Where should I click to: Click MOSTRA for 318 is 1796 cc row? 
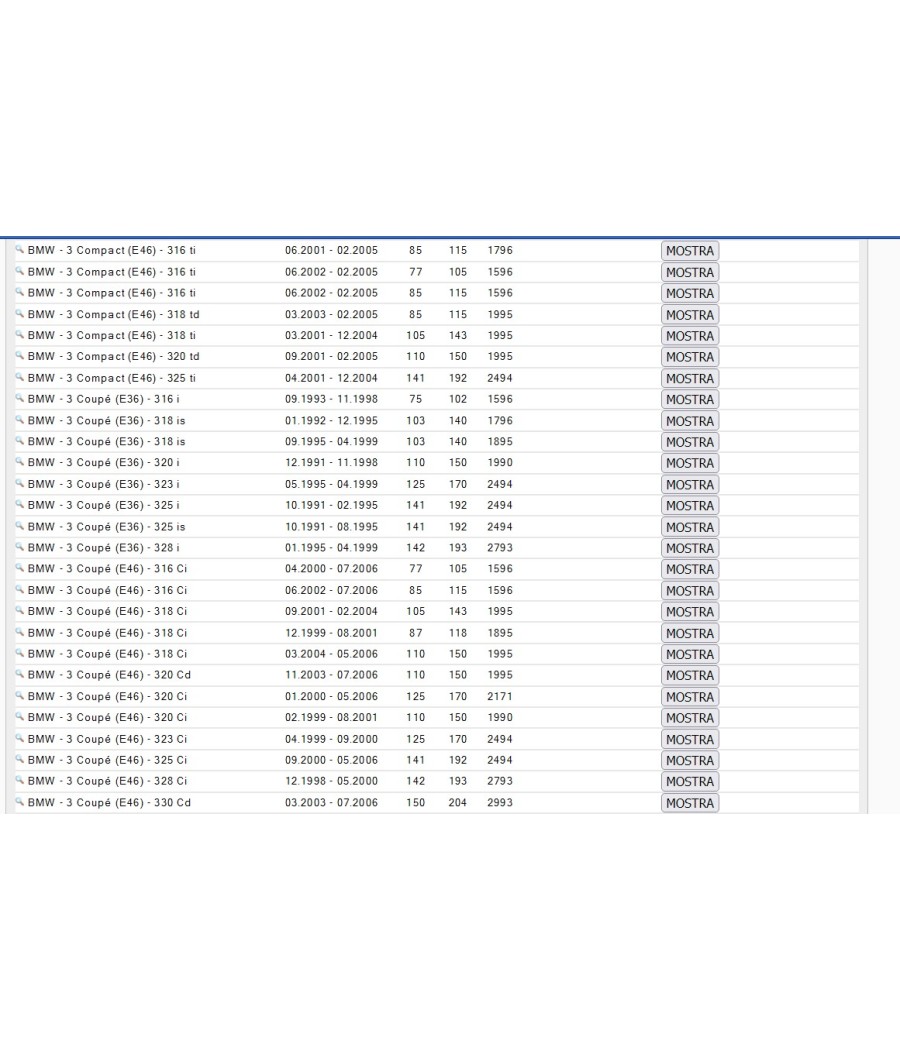[690, 421]
